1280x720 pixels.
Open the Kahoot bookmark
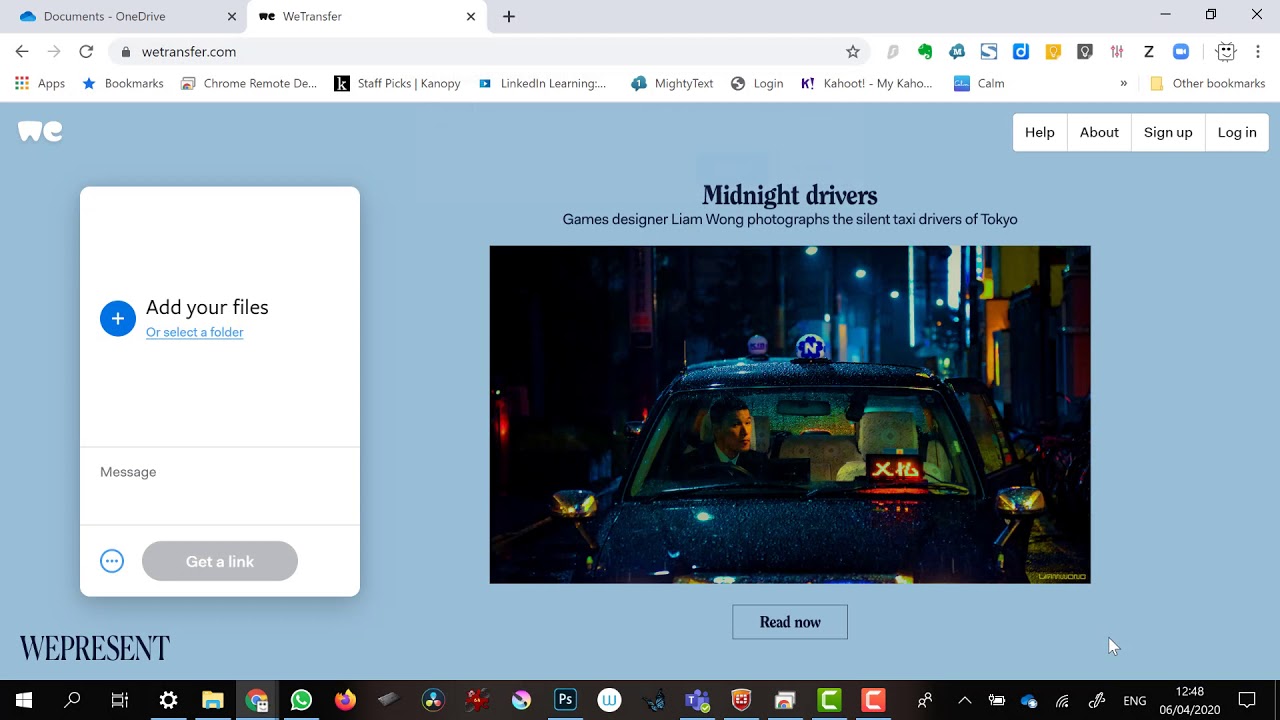pyautogui.click(x=866, y=84)
